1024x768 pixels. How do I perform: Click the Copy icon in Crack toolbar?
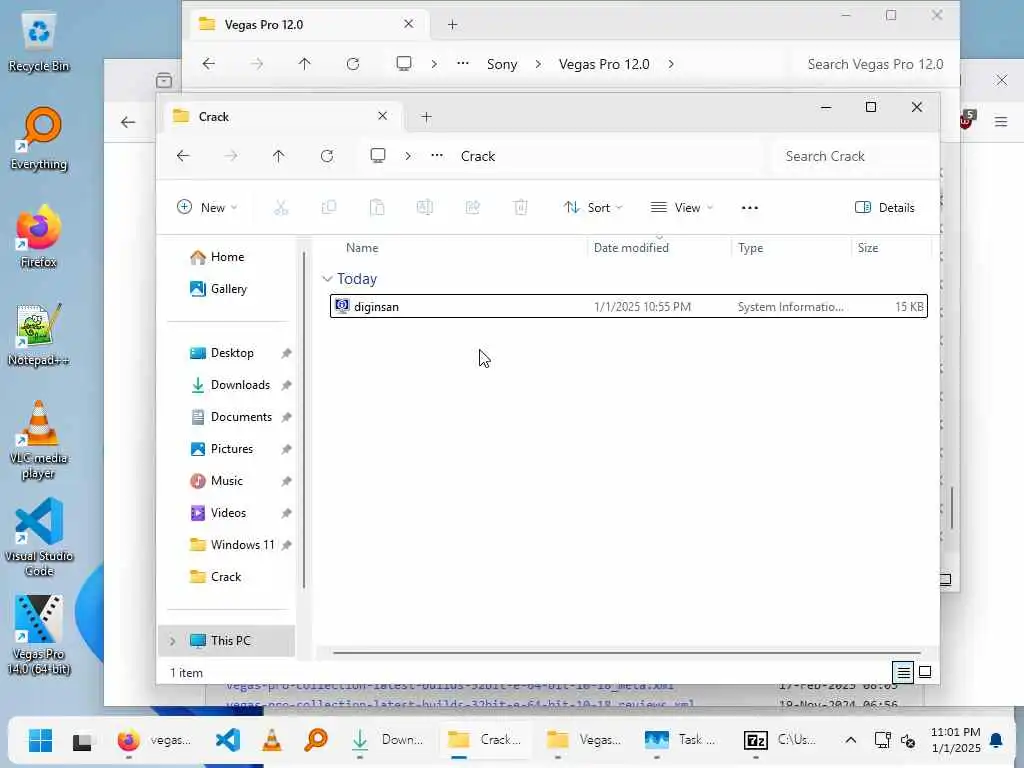click(x=329, y=208)
